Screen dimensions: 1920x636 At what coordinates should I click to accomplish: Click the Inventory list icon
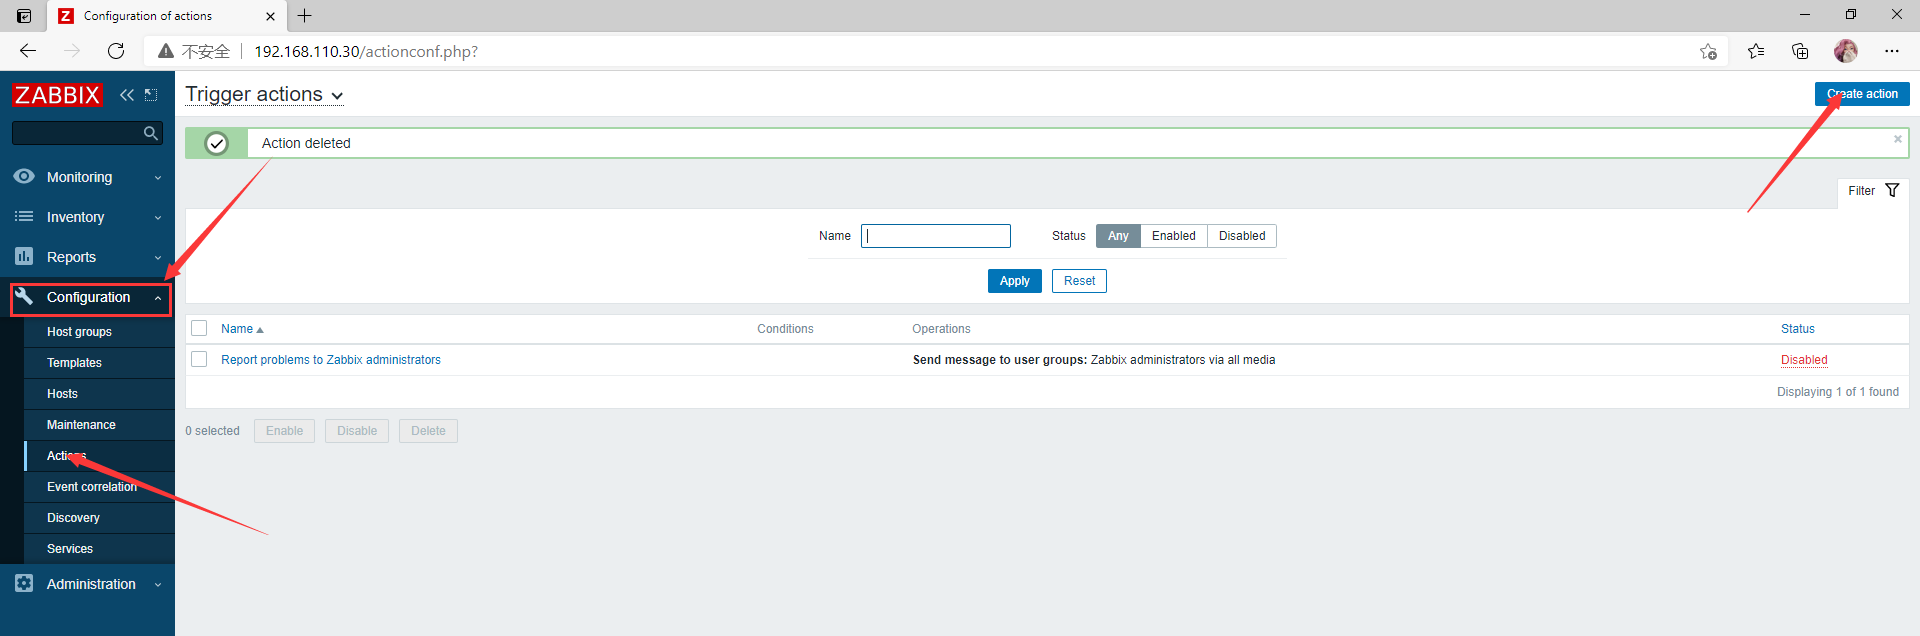(24, 216)
